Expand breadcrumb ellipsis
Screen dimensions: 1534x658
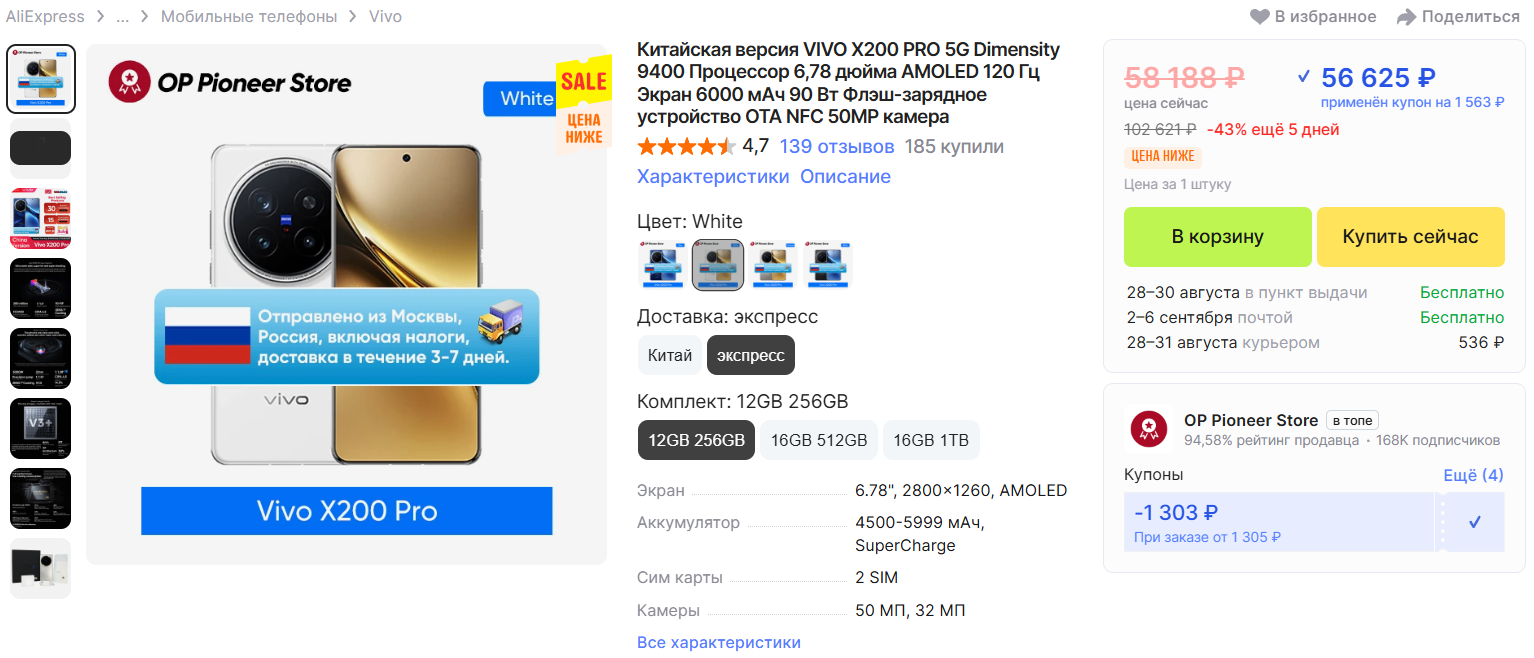[122, 17]
